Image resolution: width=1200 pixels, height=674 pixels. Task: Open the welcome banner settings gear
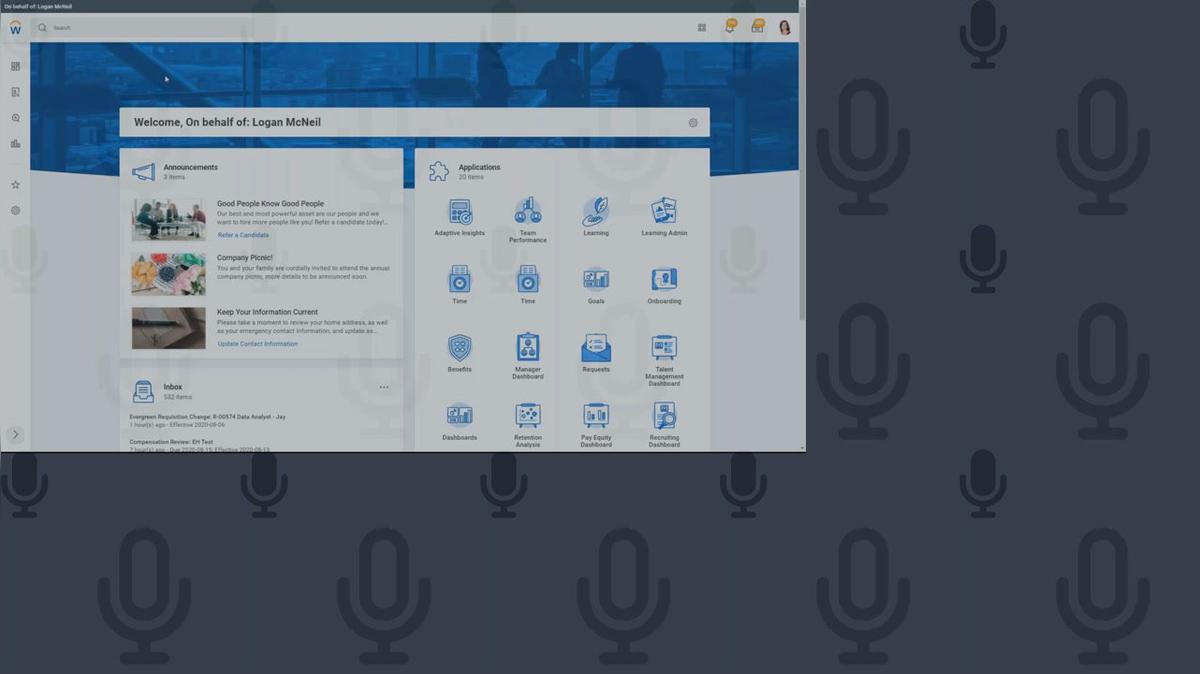click(693, 123)
